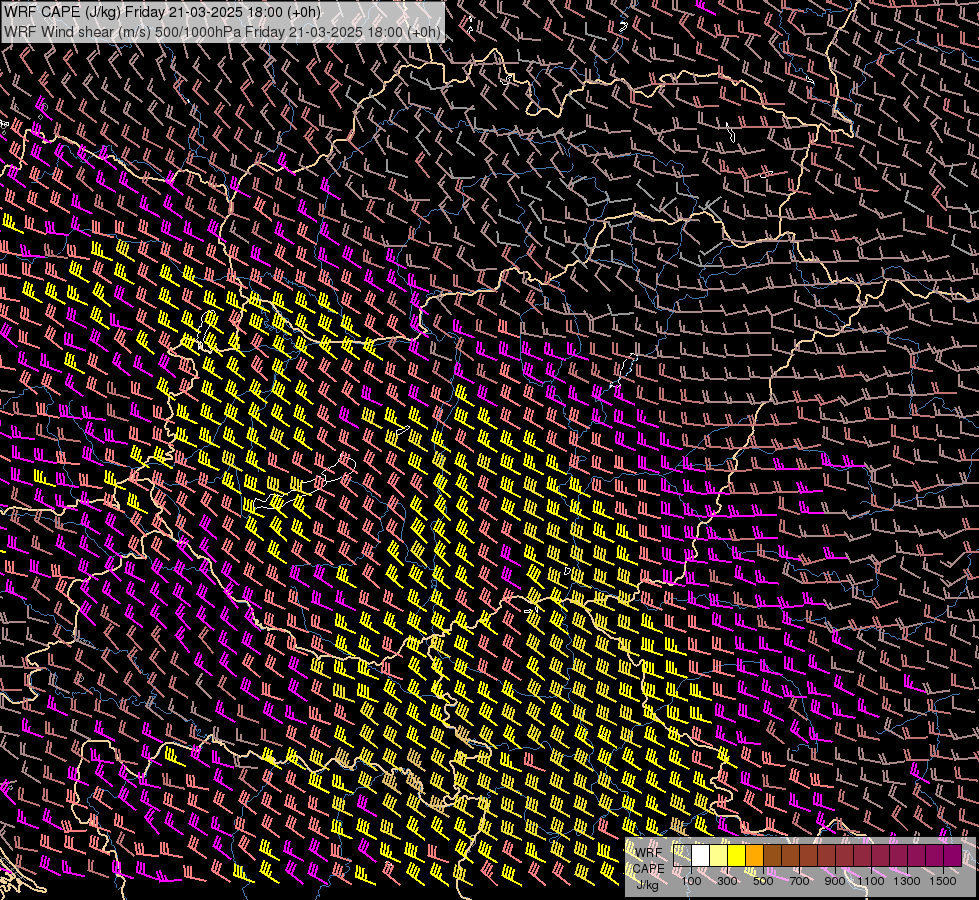This screenshot has width=979, height=900.
Task: Click the pale yellow CAPE legend swatch
Action: (719, 856)
